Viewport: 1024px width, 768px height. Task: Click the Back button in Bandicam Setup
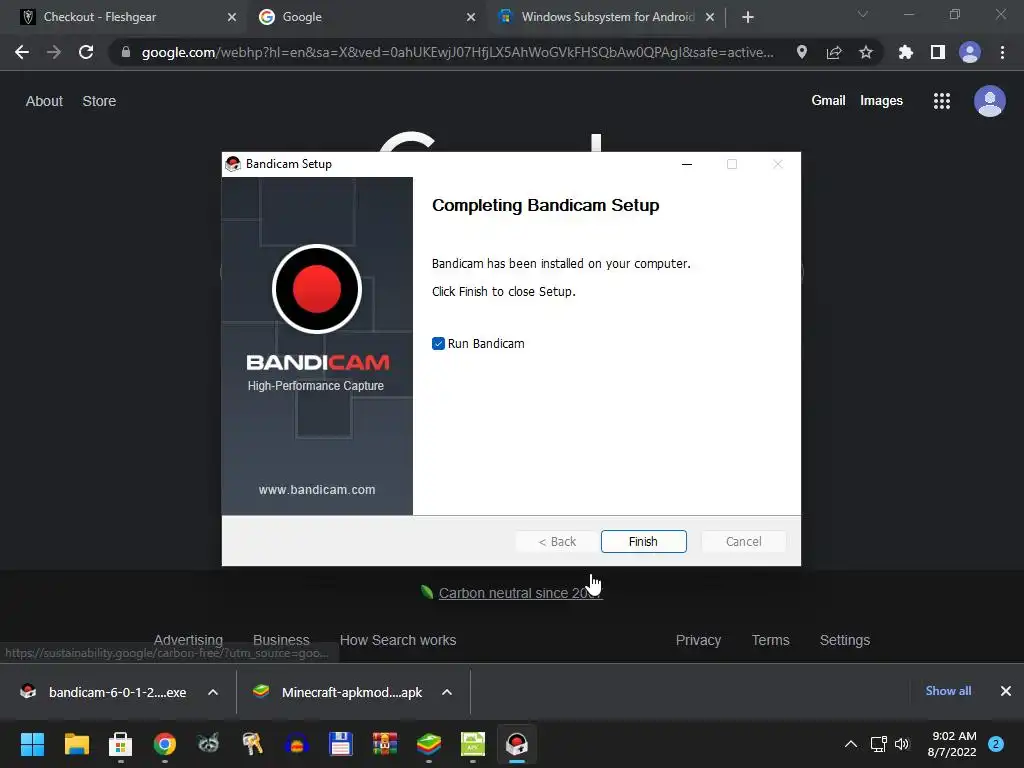pyautogui.click(x=557, y=541)
